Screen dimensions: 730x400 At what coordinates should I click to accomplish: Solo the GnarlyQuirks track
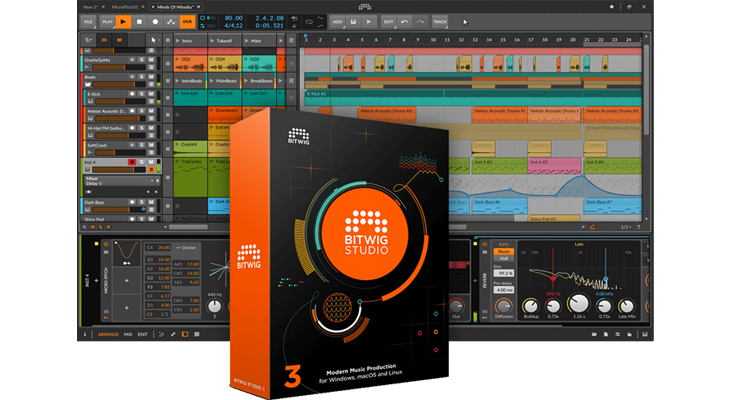[x=142, y=60]
